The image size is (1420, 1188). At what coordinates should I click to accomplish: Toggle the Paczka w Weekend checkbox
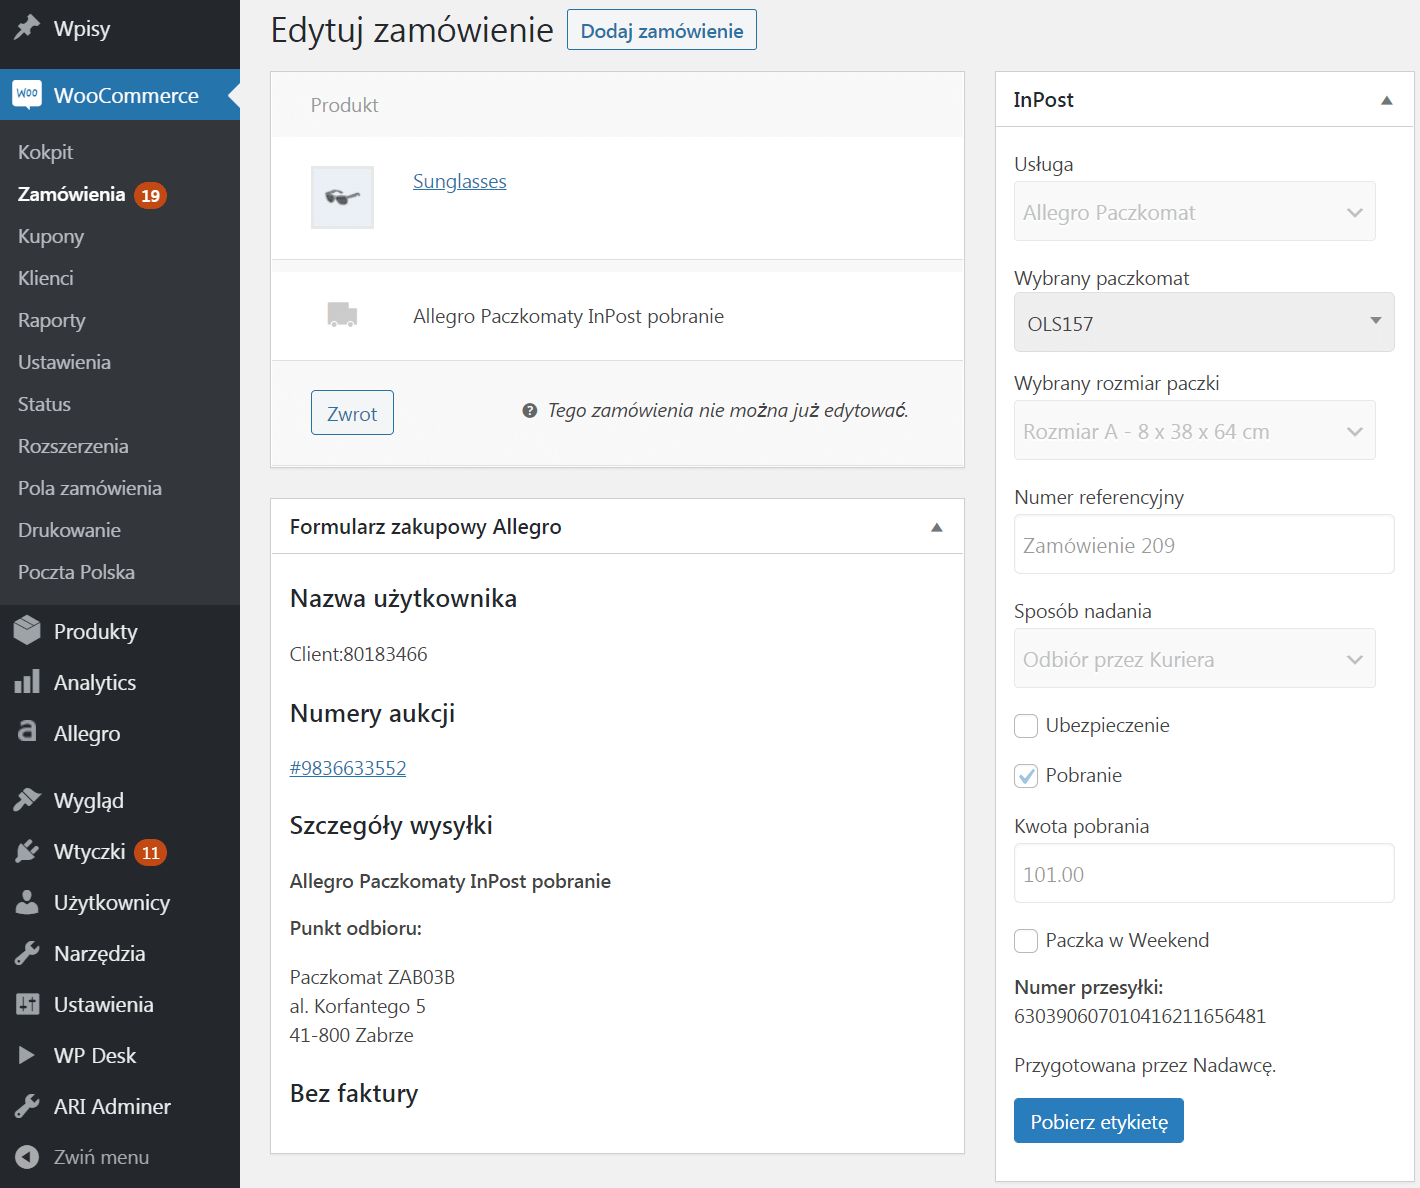click(1026, 940)
